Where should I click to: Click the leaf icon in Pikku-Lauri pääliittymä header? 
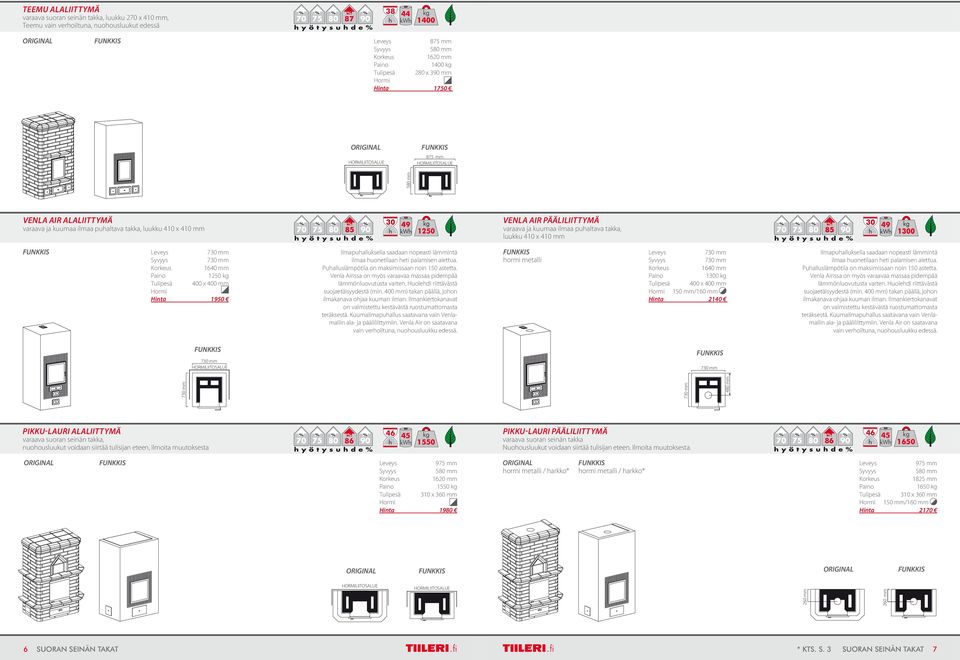pyautogui.click(x=930, y=436)
